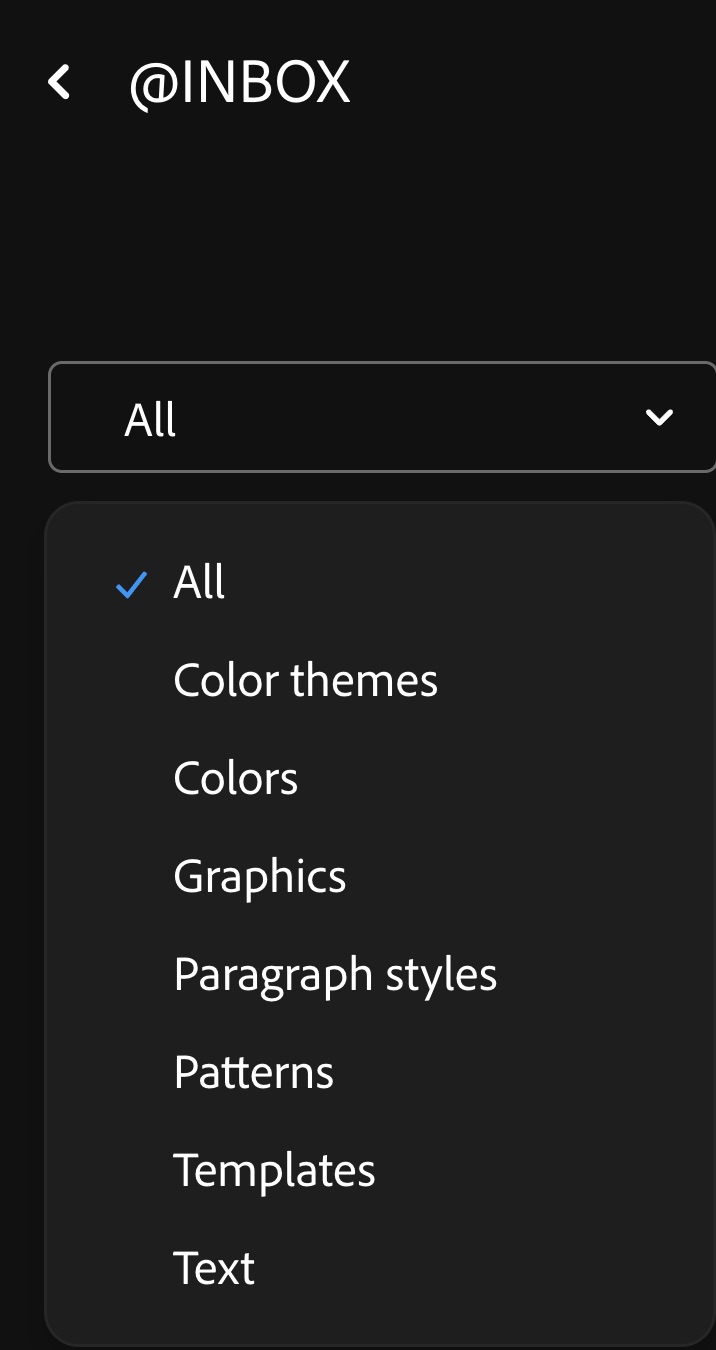Viewport: 716px width, 1350px height.
Task: Filter the library by Patterns
Action: click(254, 1073)
